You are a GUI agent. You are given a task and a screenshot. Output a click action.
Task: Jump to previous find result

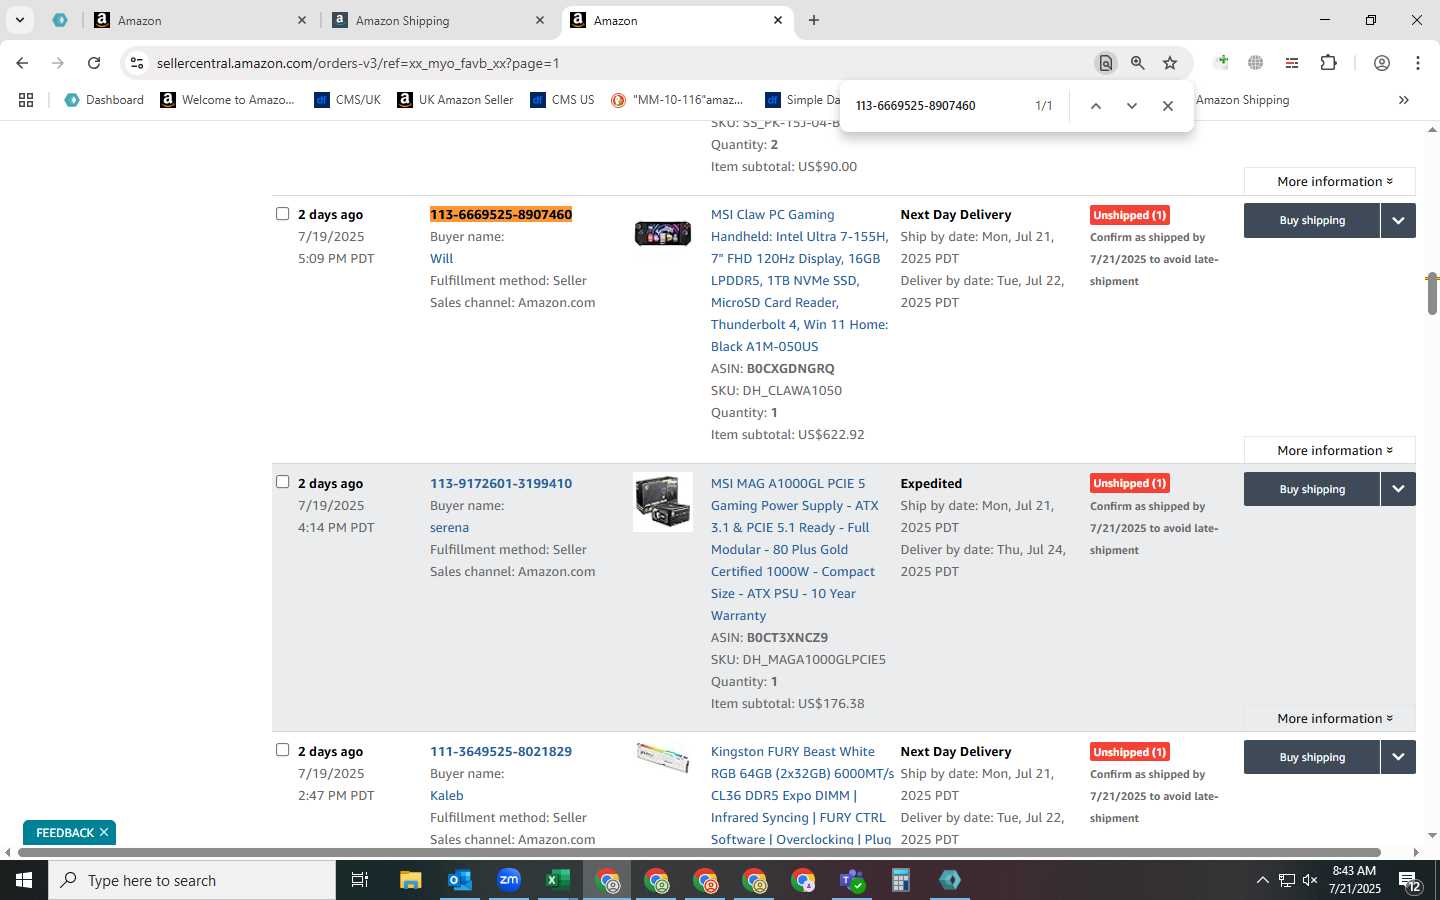[x=1096, y=106]
